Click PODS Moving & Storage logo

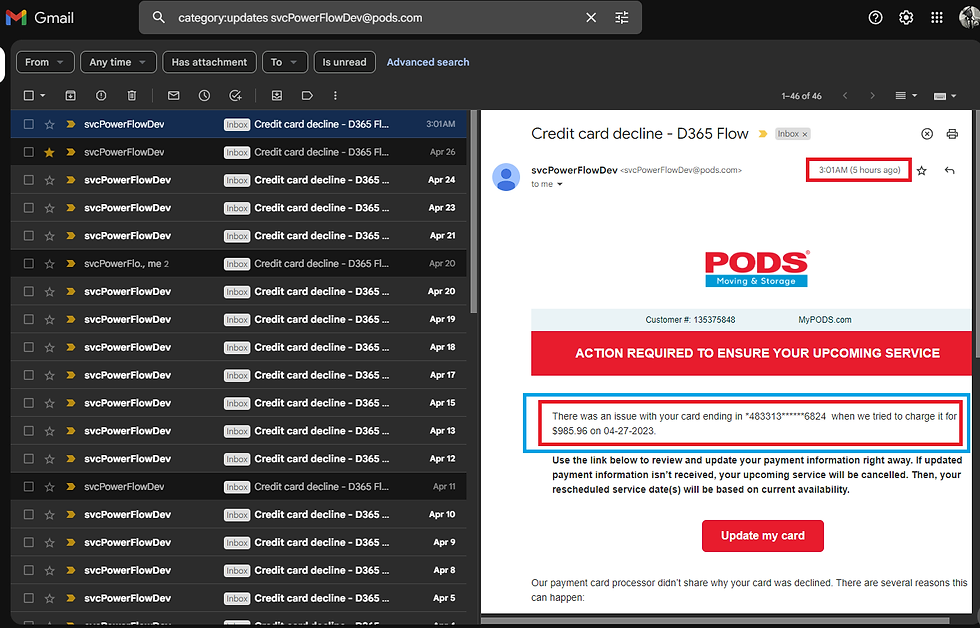click(x=757, y=269)
